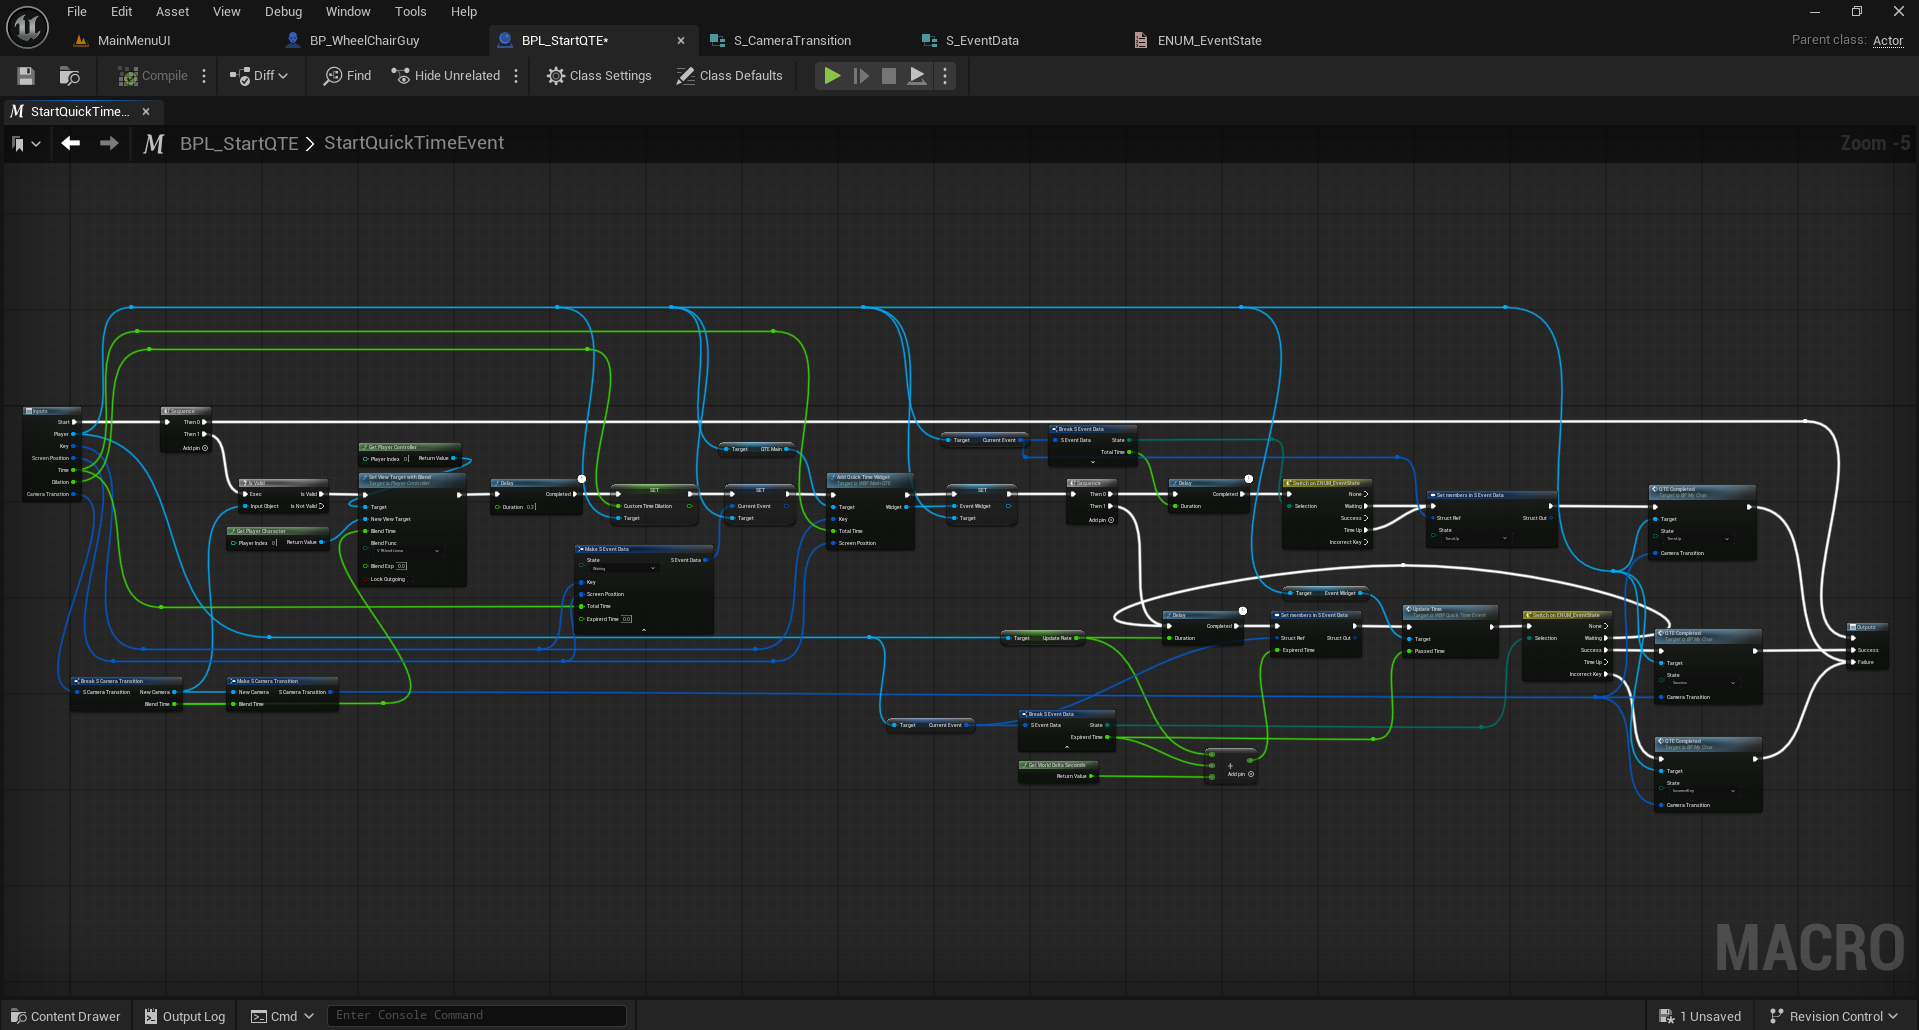
Task: Navigate back in graph history
Action: tap(71, 143)
